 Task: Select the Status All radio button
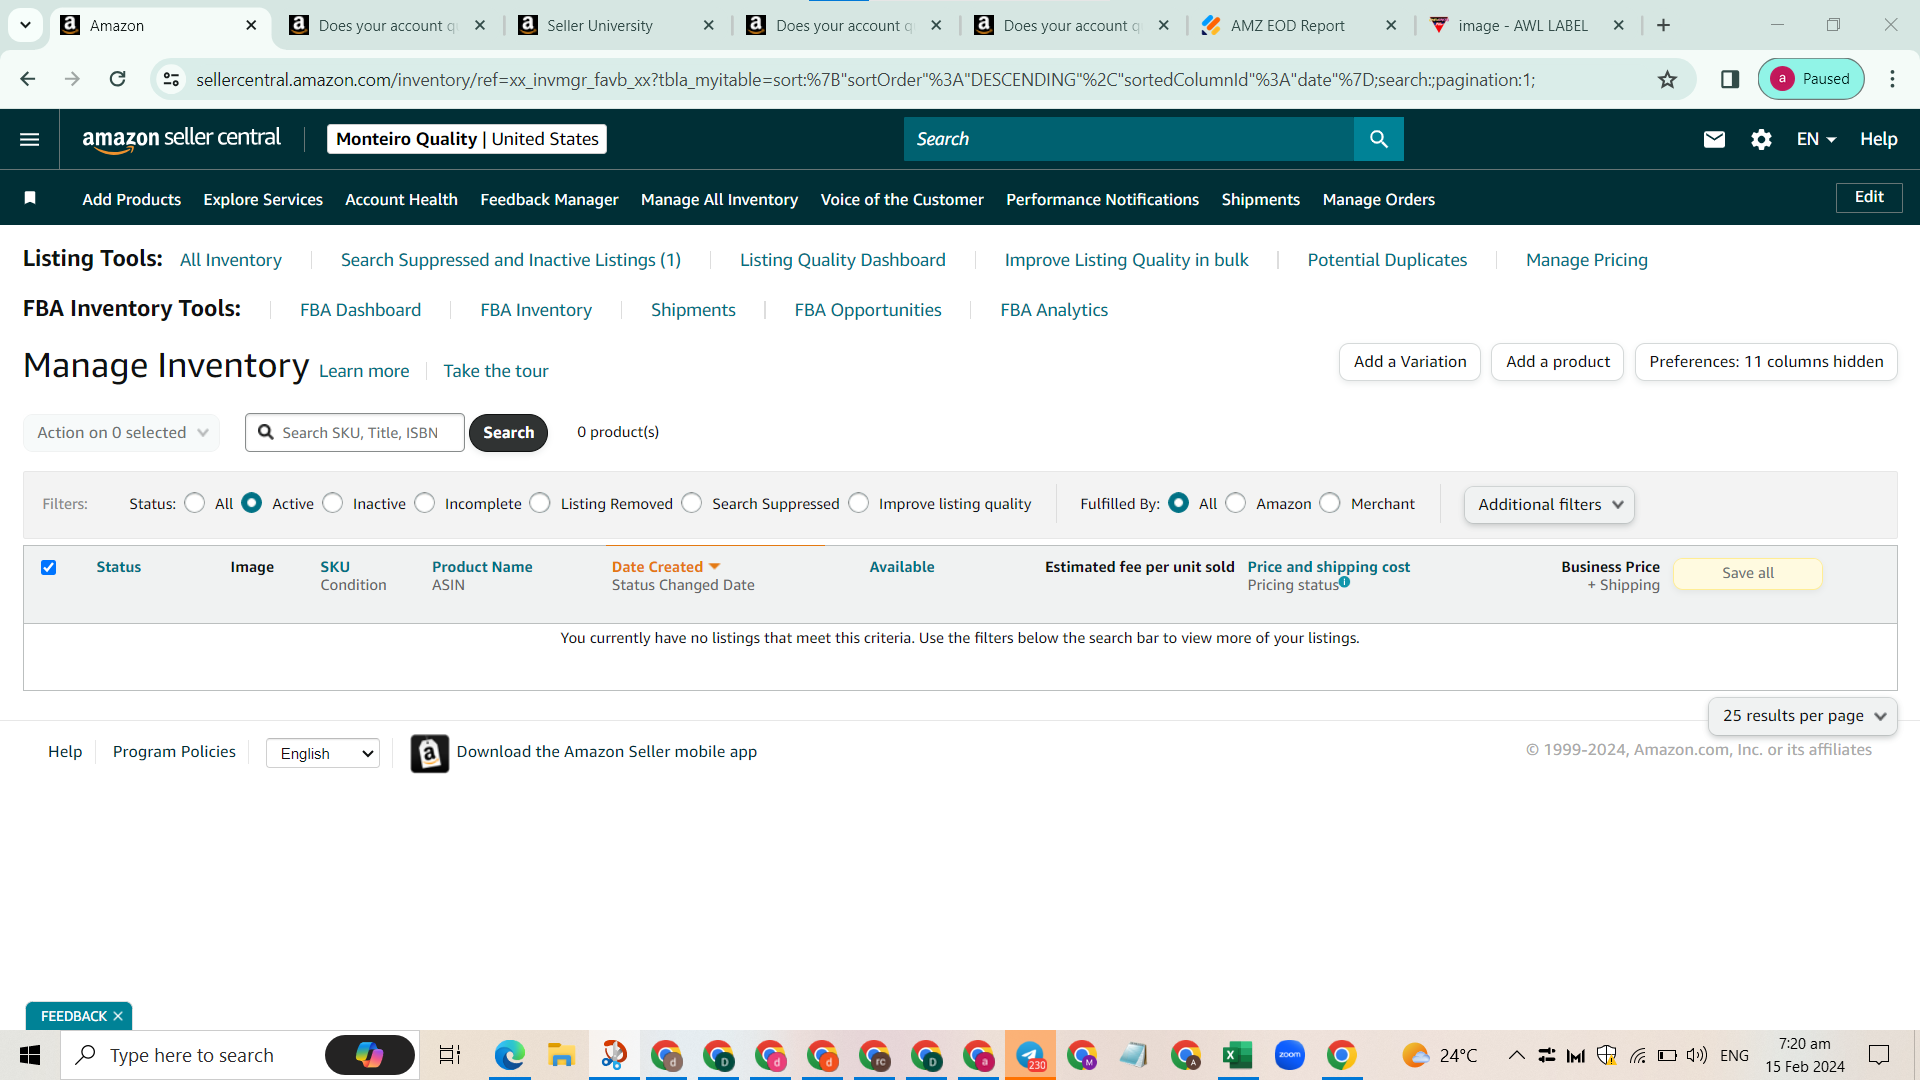coord(194,503)
